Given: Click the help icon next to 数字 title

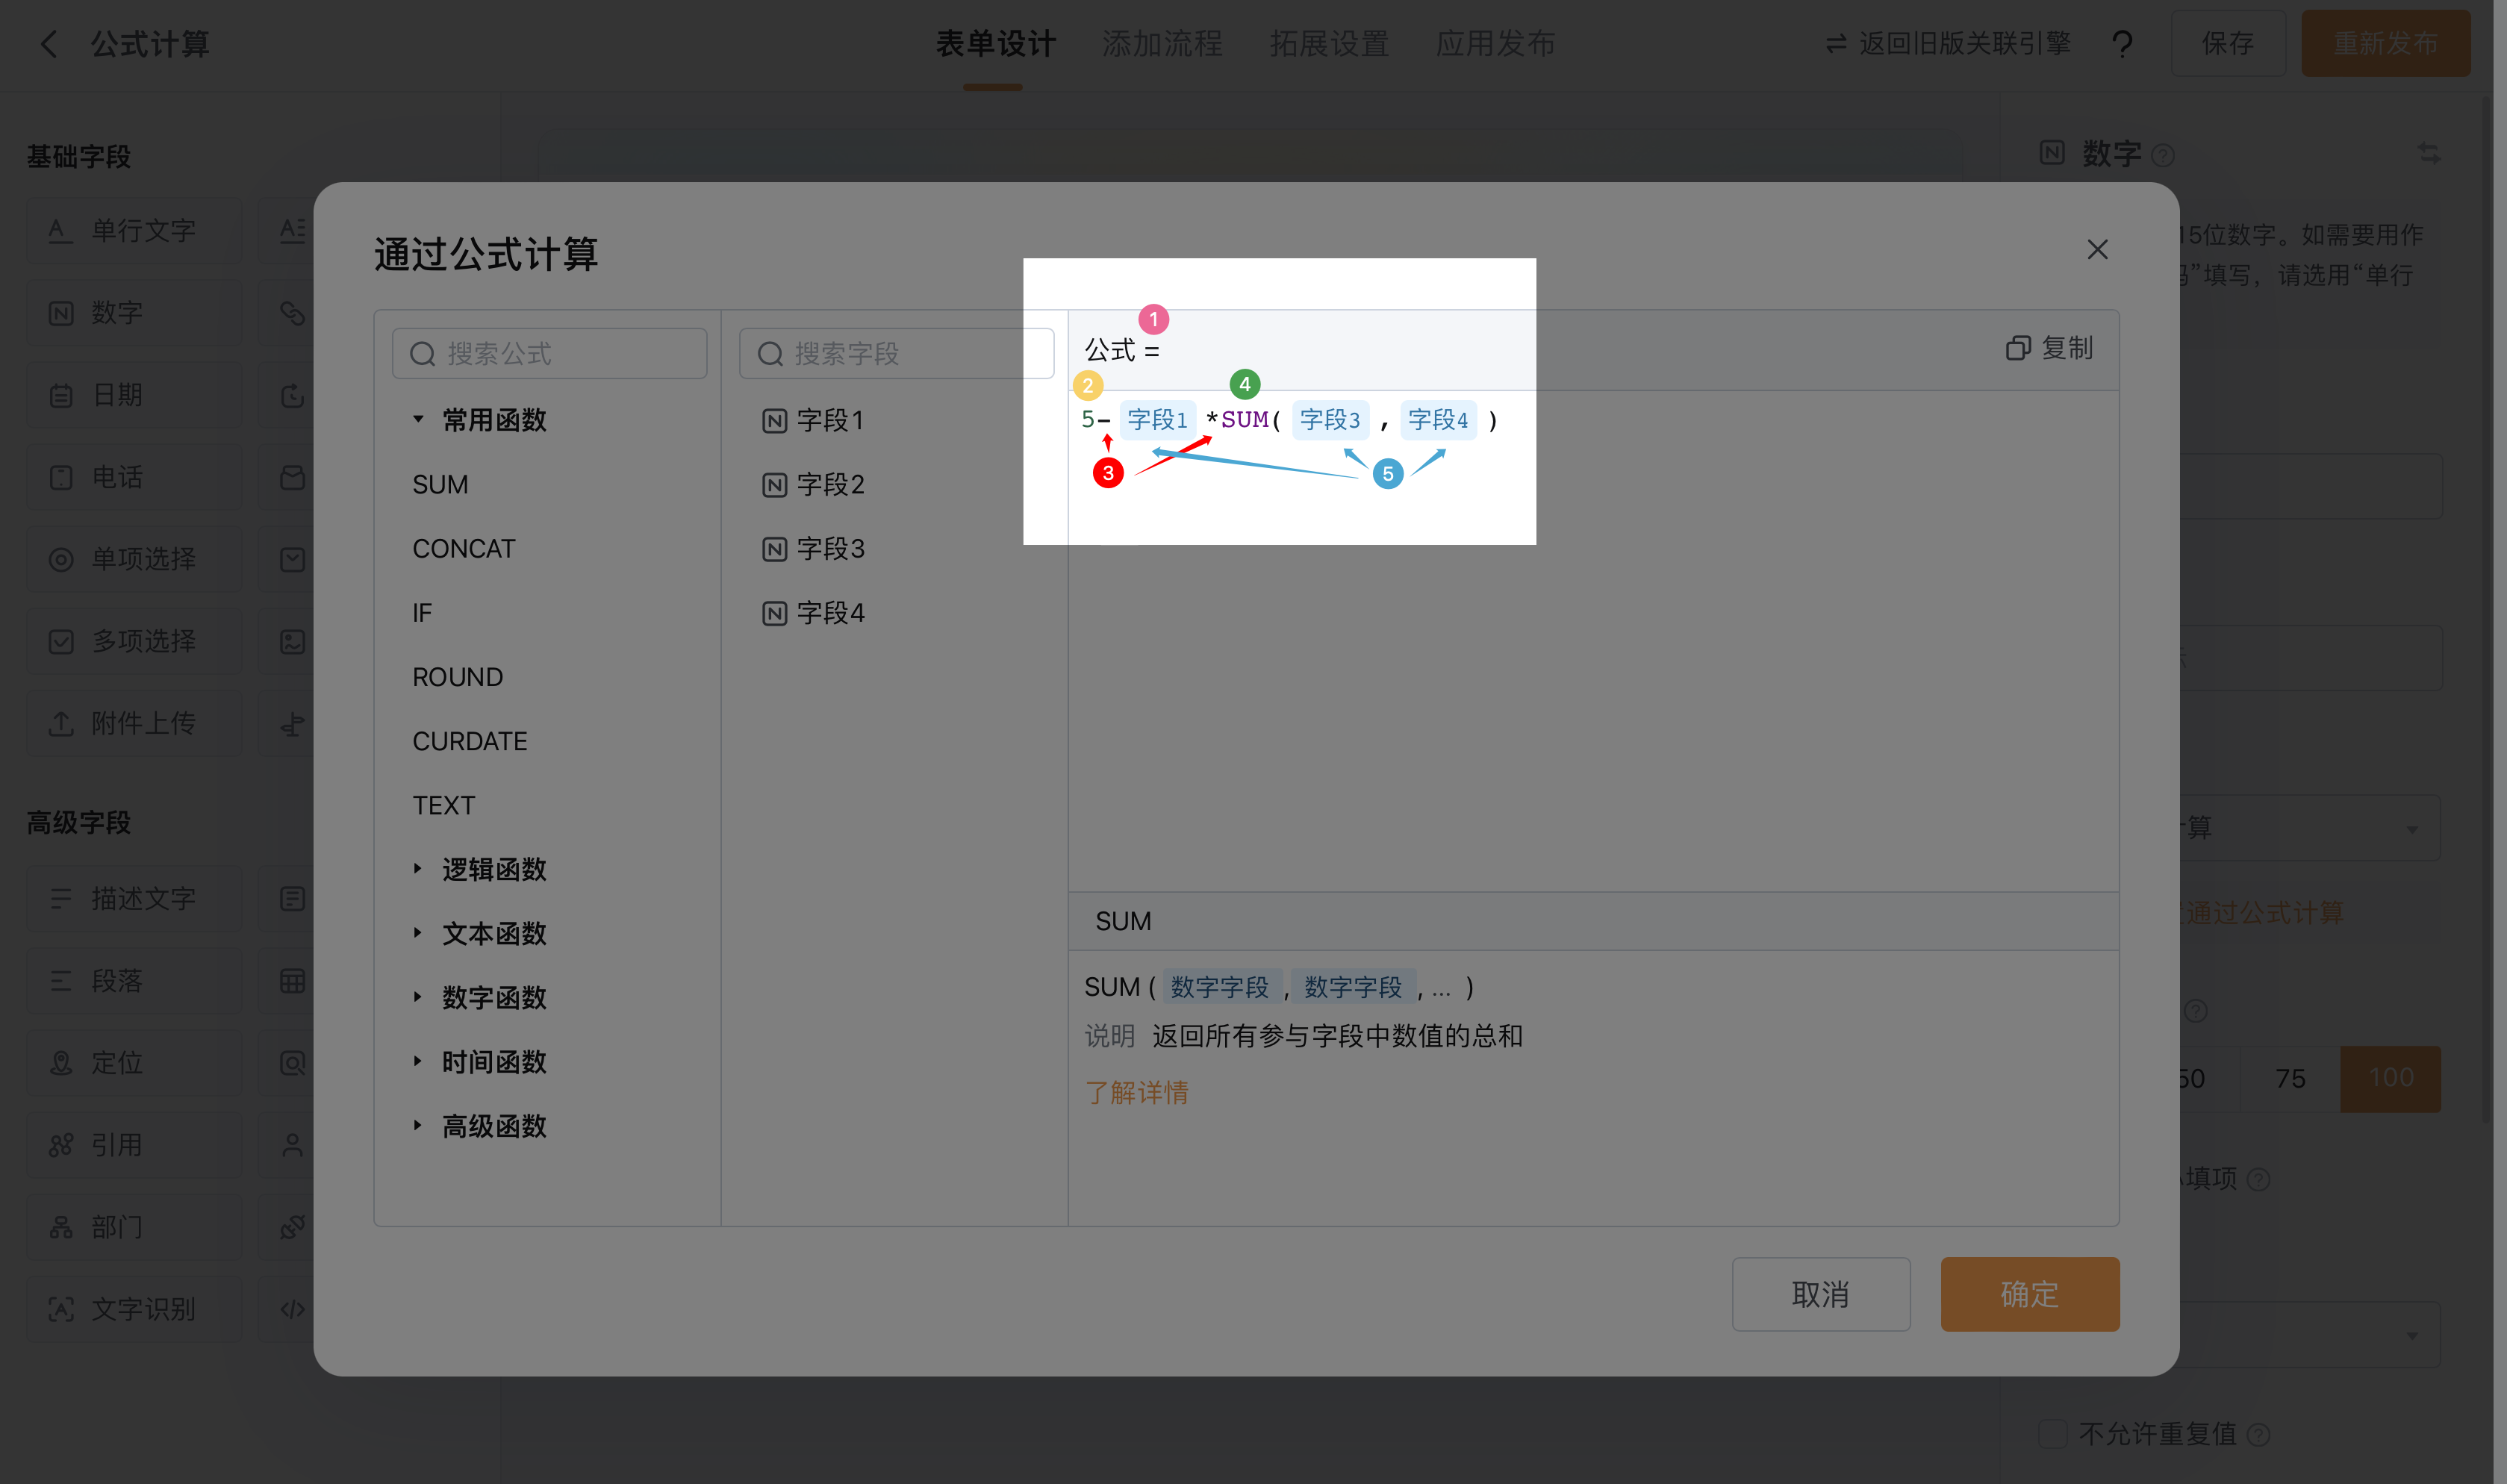Looking at the screenshot, I should pos(2163,155).
